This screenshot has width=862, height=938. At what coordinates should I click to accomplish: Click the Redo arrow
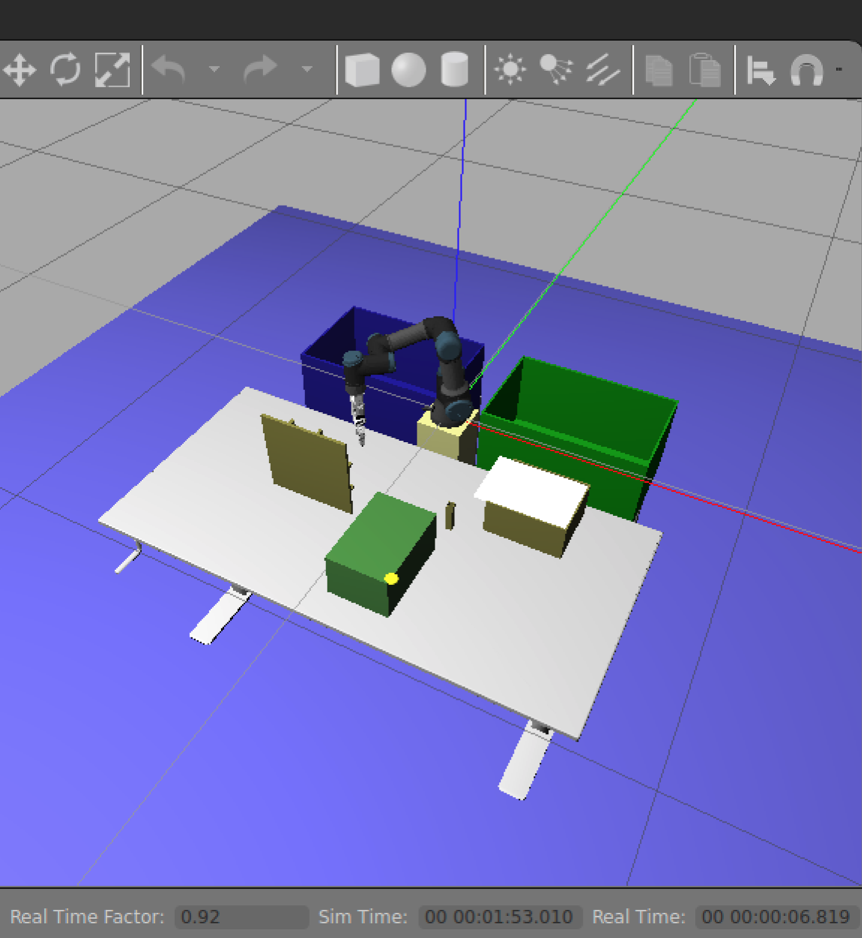coord(260,70)
